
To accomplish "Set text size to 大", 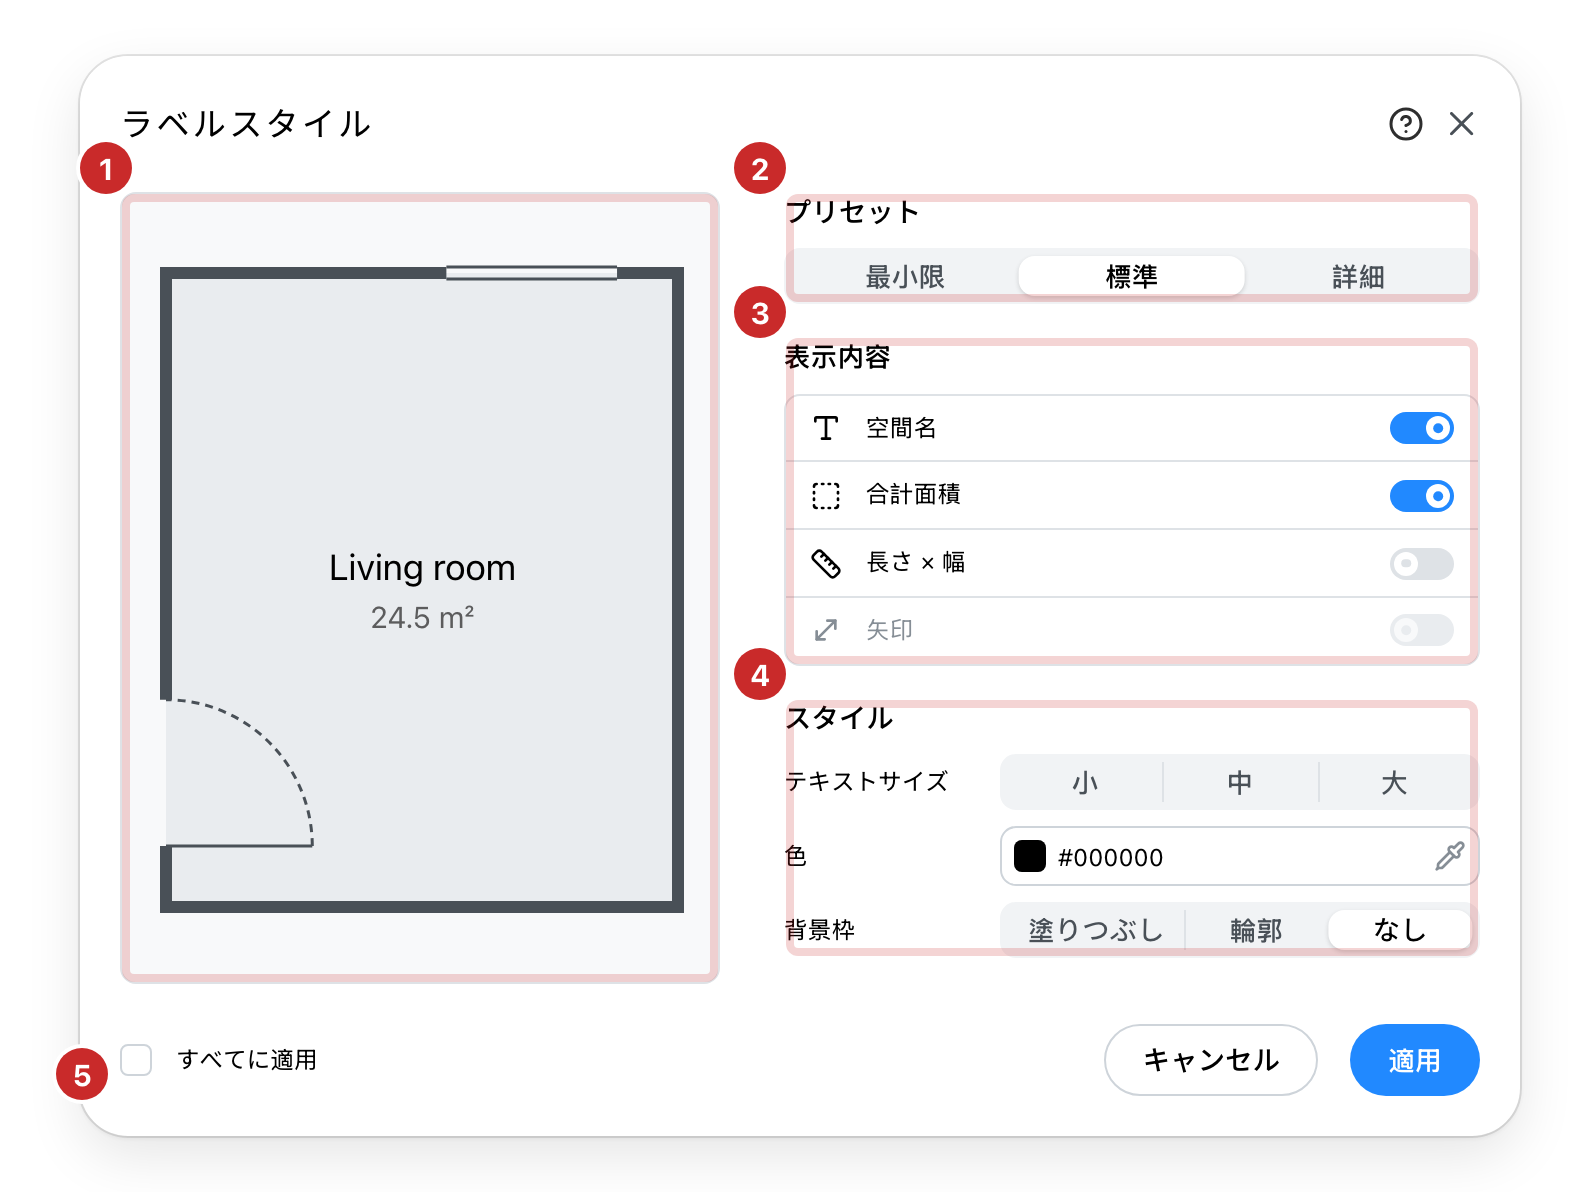I will coord(1395,782).
